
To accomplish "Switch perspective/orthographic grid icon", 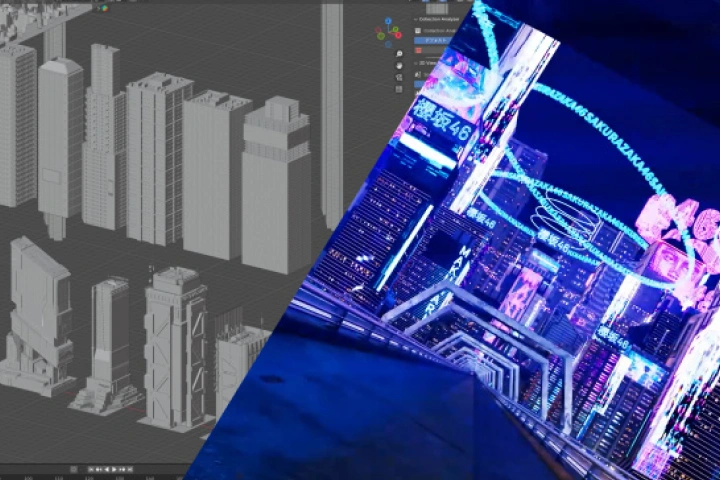I will pos(399,89).
